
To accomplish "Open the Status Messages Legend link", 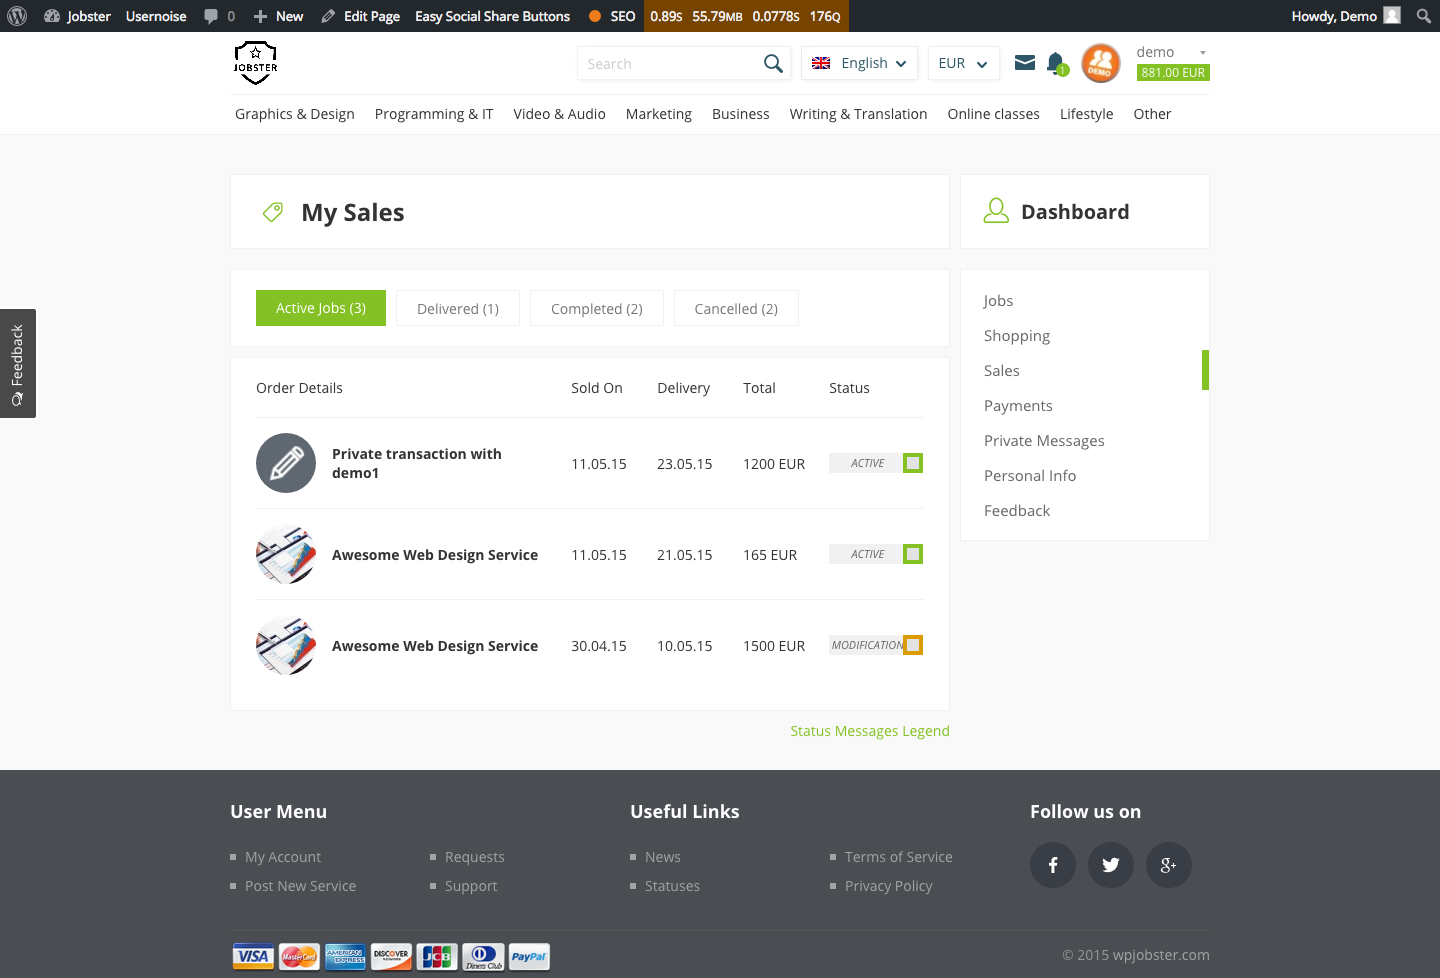I will point(870,731).
